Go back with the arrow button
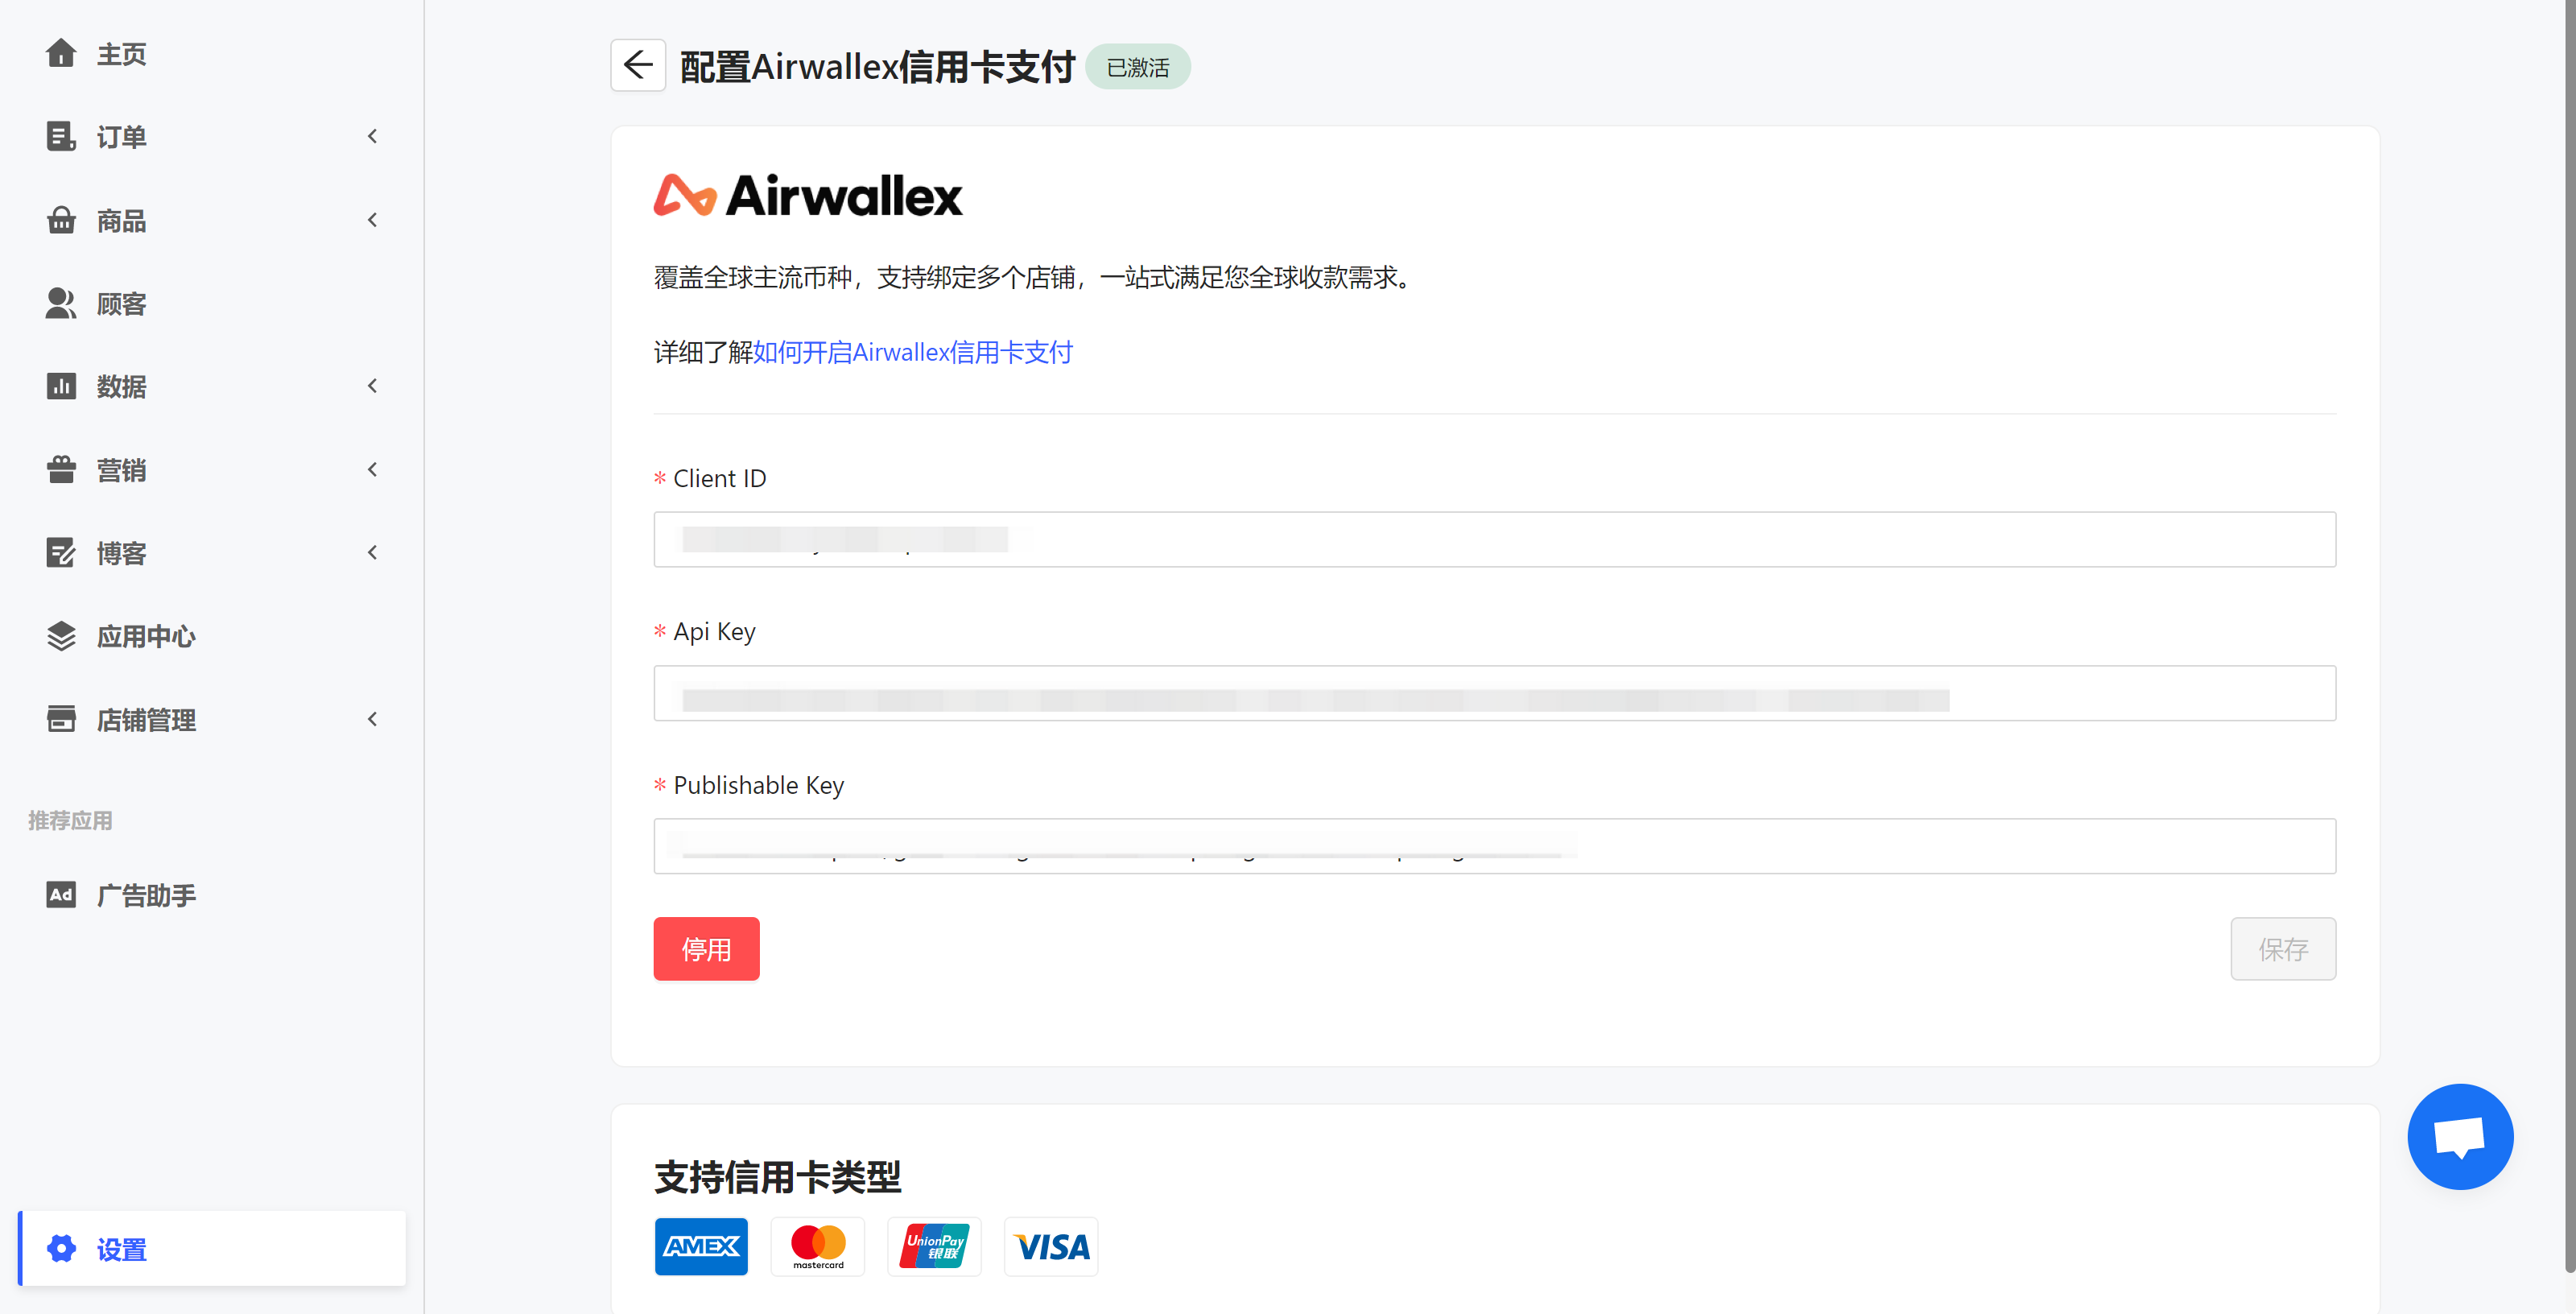The image size is (2576, 1314). click(638, 66)
